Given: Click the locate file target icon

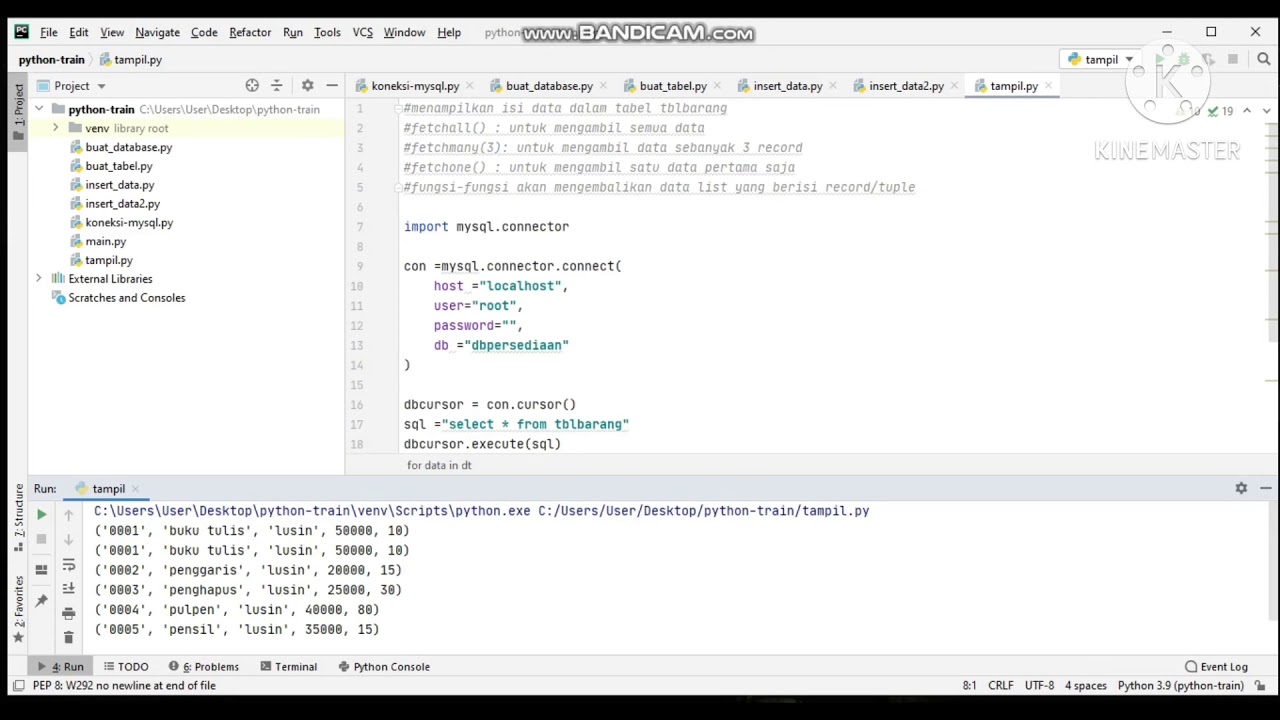Looking at the screenshot, I should tap(252, 86).
